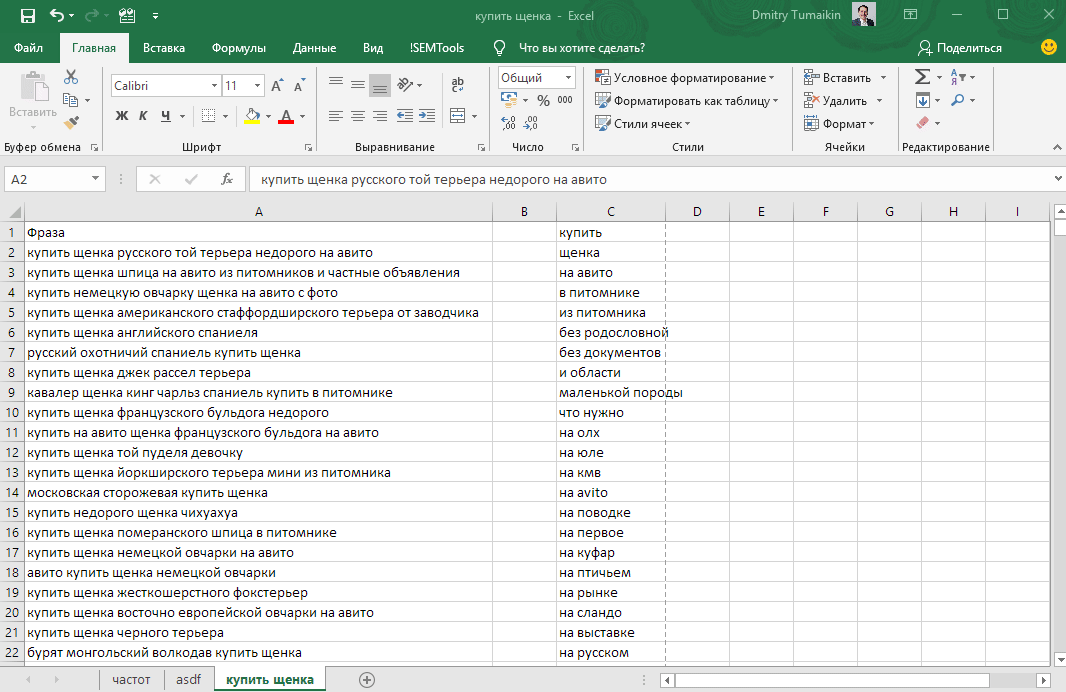Align text to the right
This screenshot has height=692, width=1066.
380,116
